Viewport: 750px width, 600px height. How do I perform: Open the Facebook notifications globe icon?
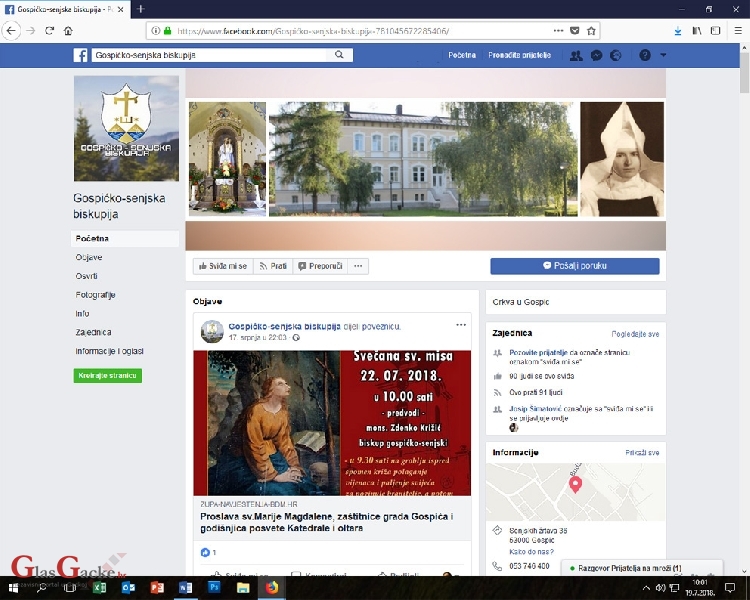coord(616,55)
